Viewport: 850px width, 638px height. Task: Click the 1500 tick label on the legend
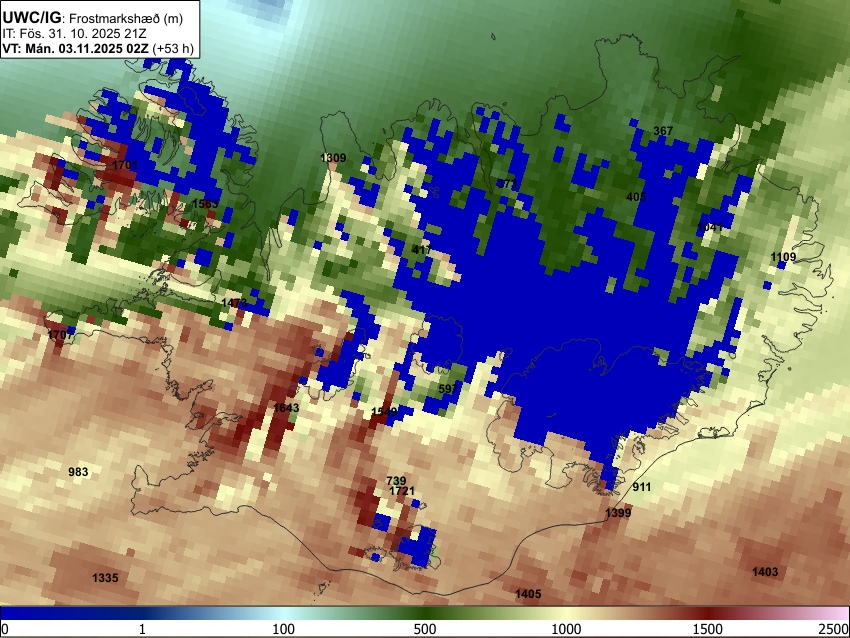click(708, 629)
